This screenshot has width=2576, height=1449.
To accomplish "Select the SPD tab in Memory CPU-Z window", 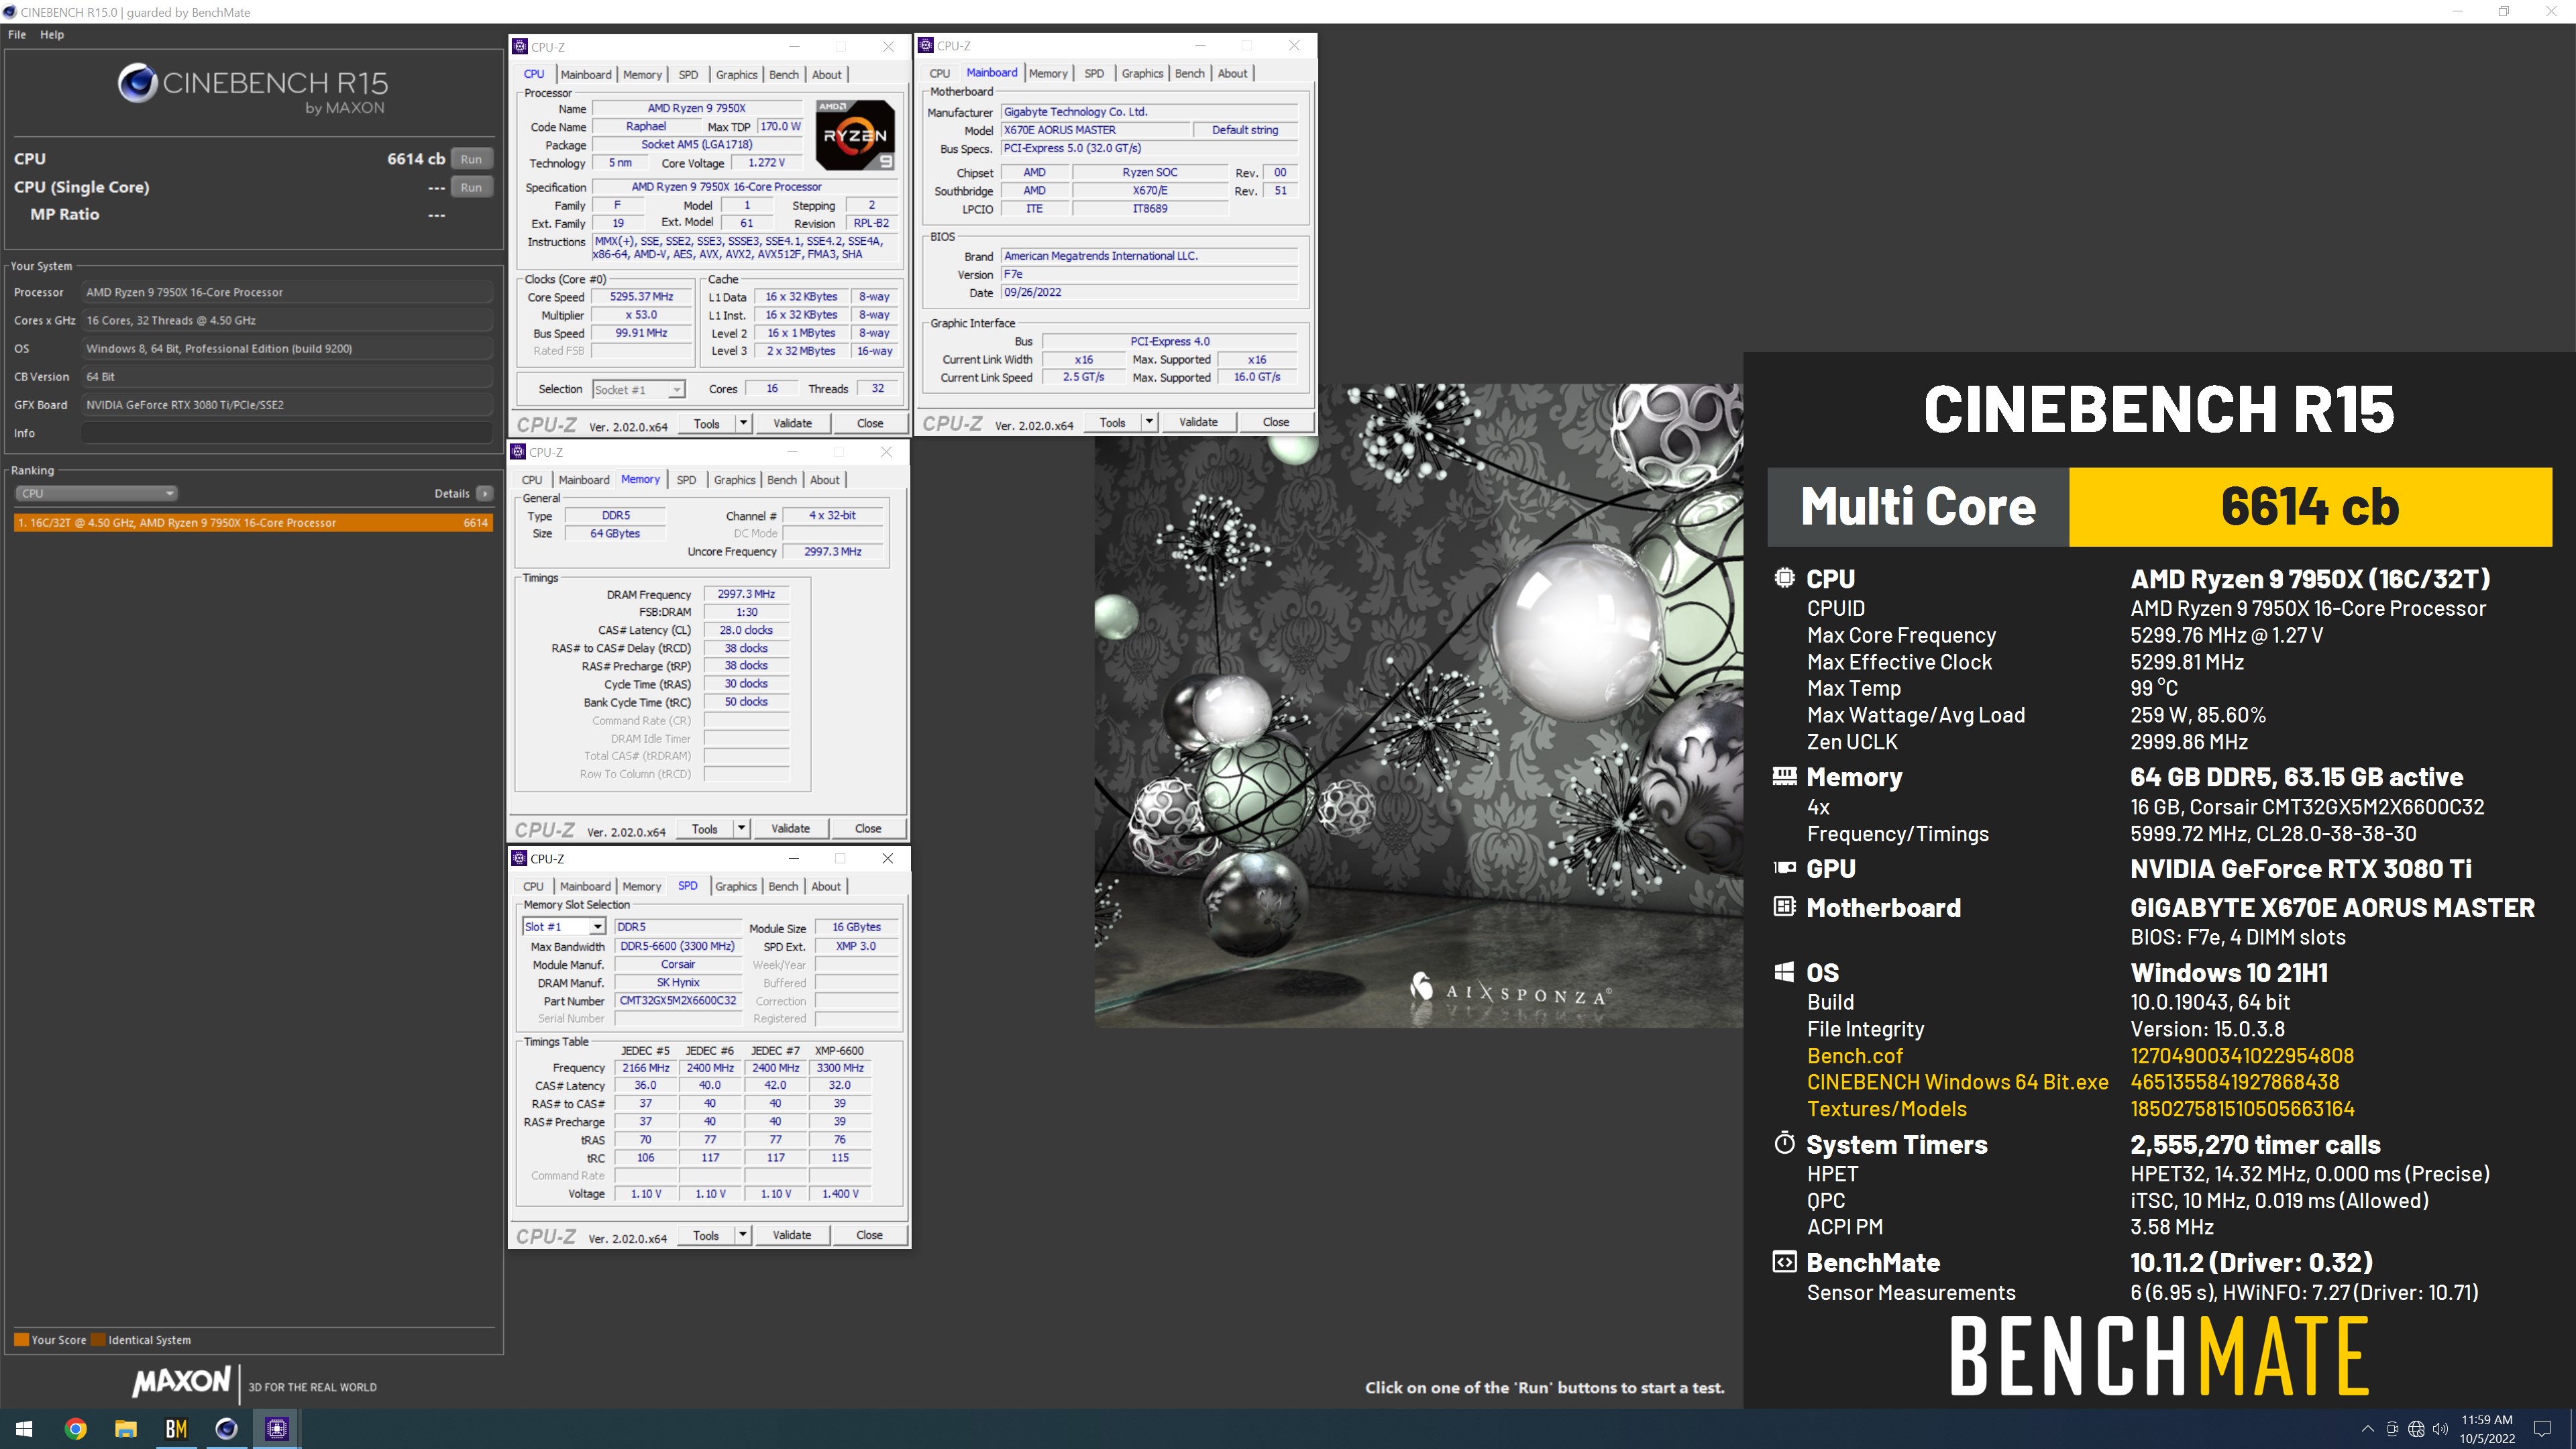I will pyautogui.click(x=686, y=480).
